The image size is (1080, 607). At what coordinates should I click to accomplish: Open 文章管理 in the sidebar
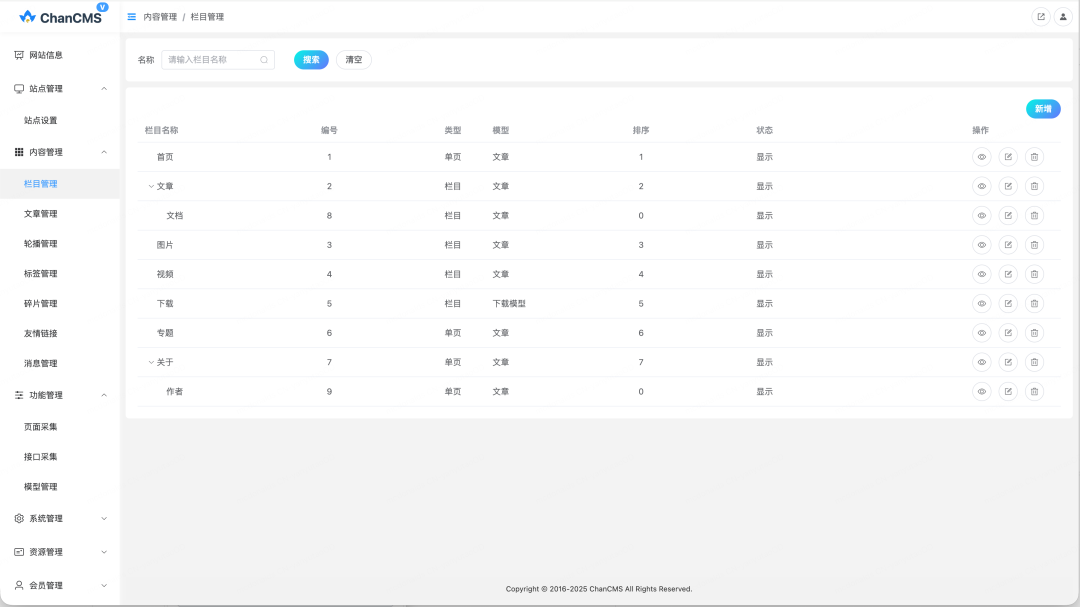(41, 214)
